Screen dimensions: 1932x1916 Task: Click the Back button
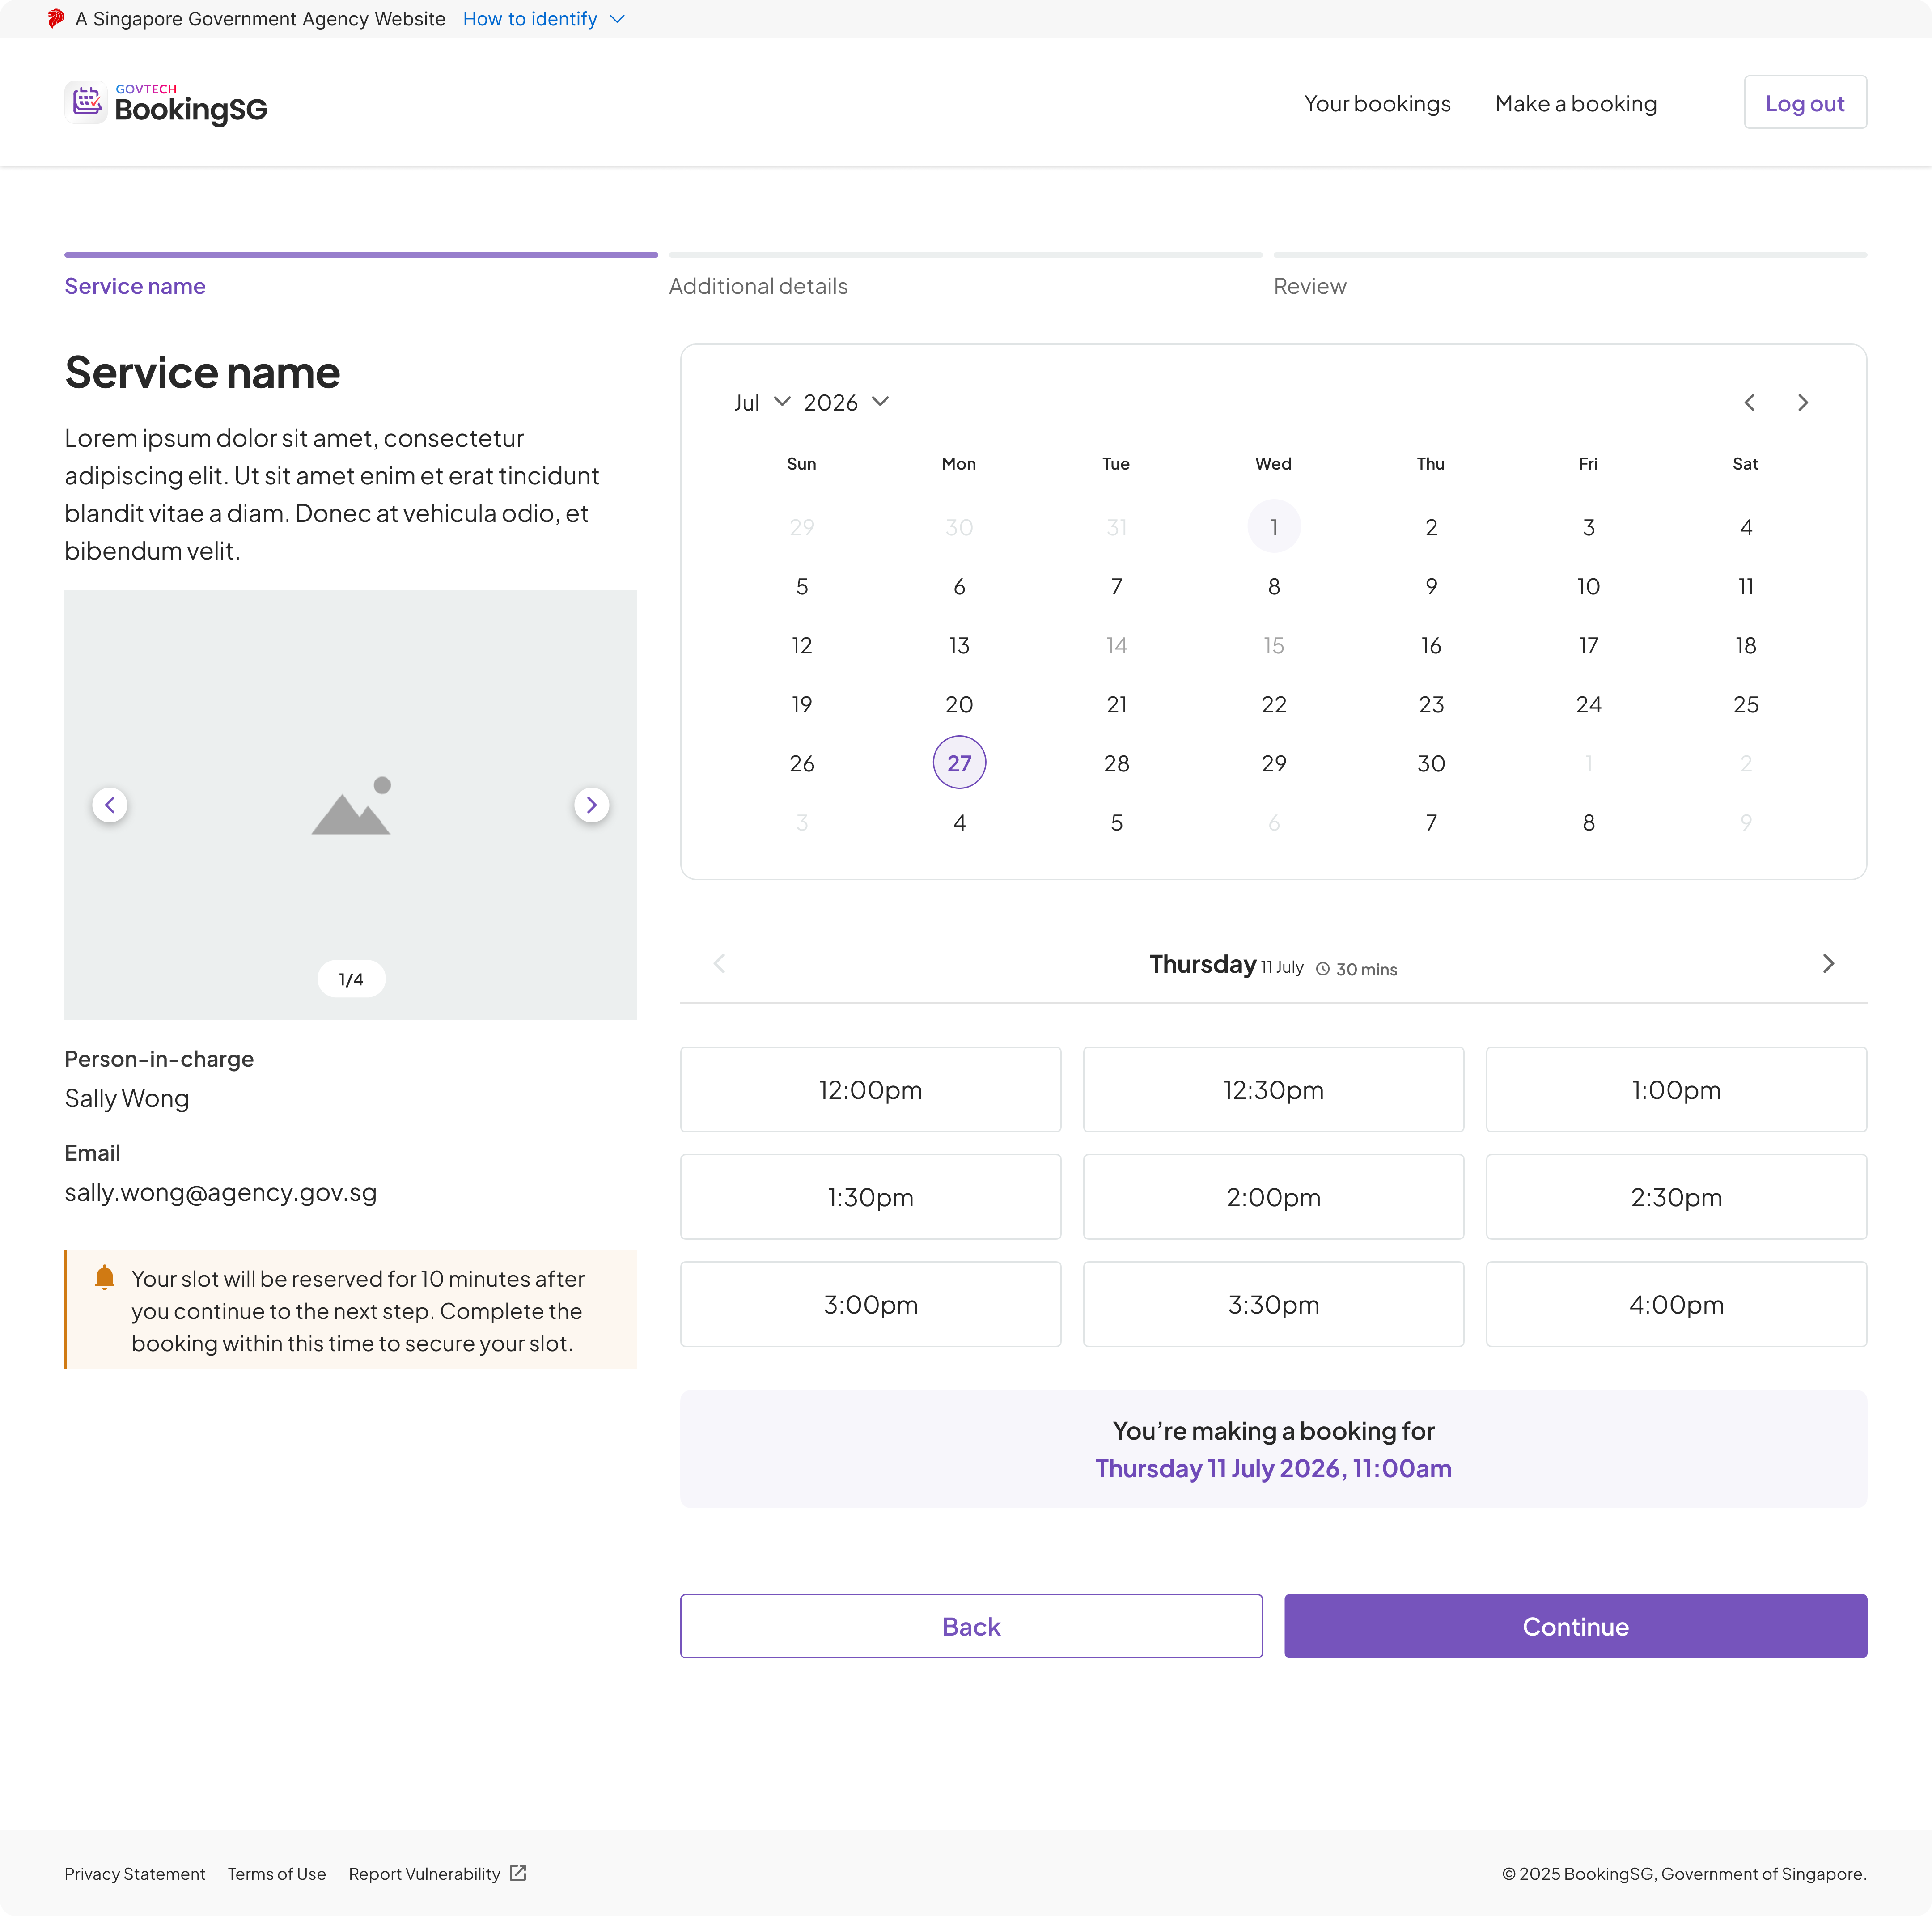971,1626
